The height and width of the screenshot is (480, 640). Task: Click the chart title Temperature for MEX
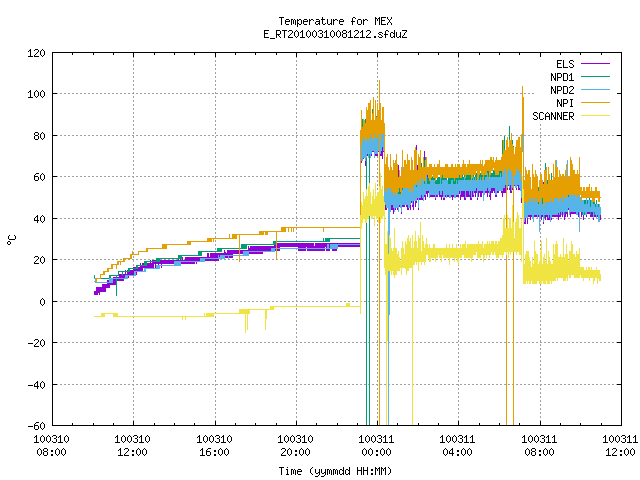pyautogui.click(x=336, y=21)
